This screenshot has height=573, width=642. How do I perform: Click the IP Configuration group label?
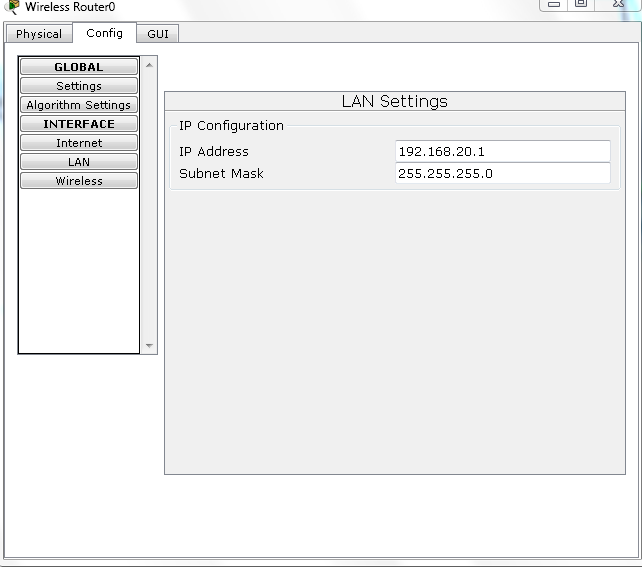[231, 126]
